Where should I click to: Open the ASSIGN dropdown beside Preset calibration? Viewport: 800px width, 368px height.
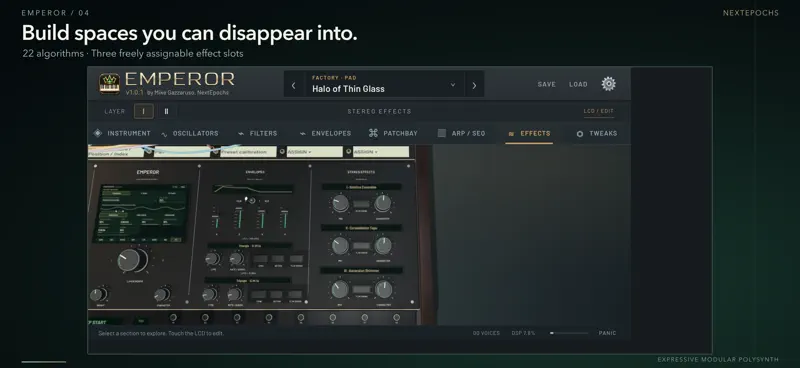tap(314, 152)
